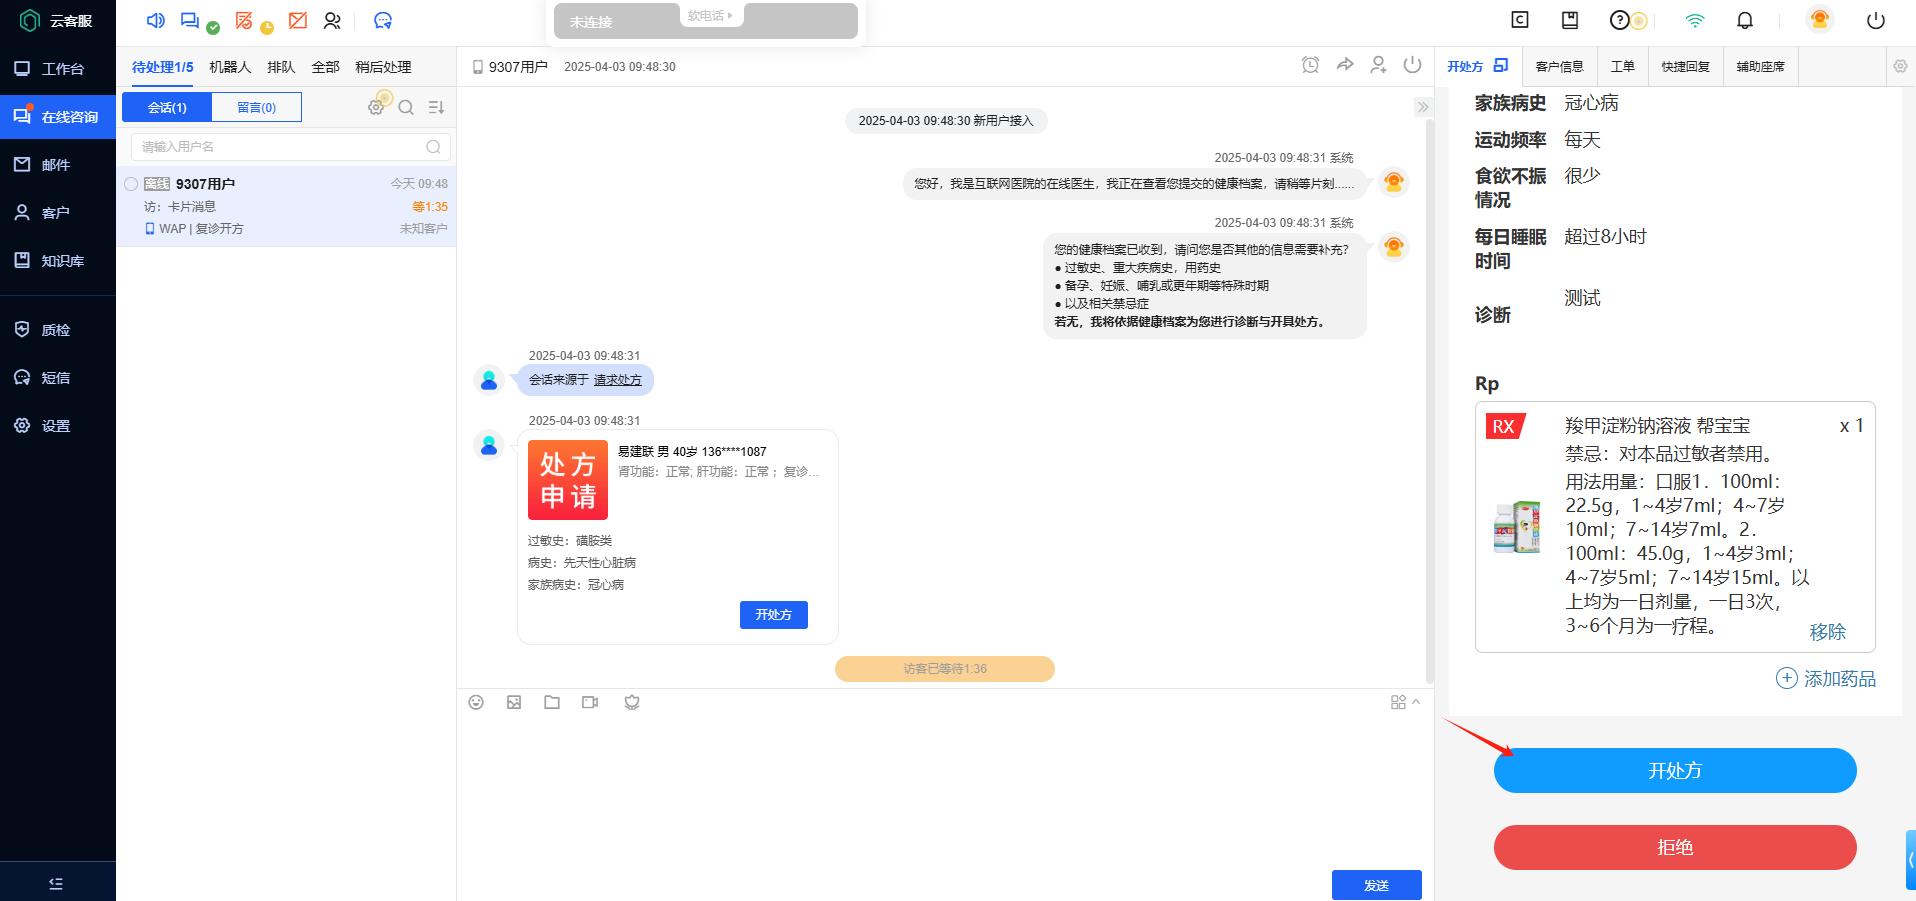Click the search icon beside session list gear
Viewport: 1916px width, 901px height.
tap(406, 107)
